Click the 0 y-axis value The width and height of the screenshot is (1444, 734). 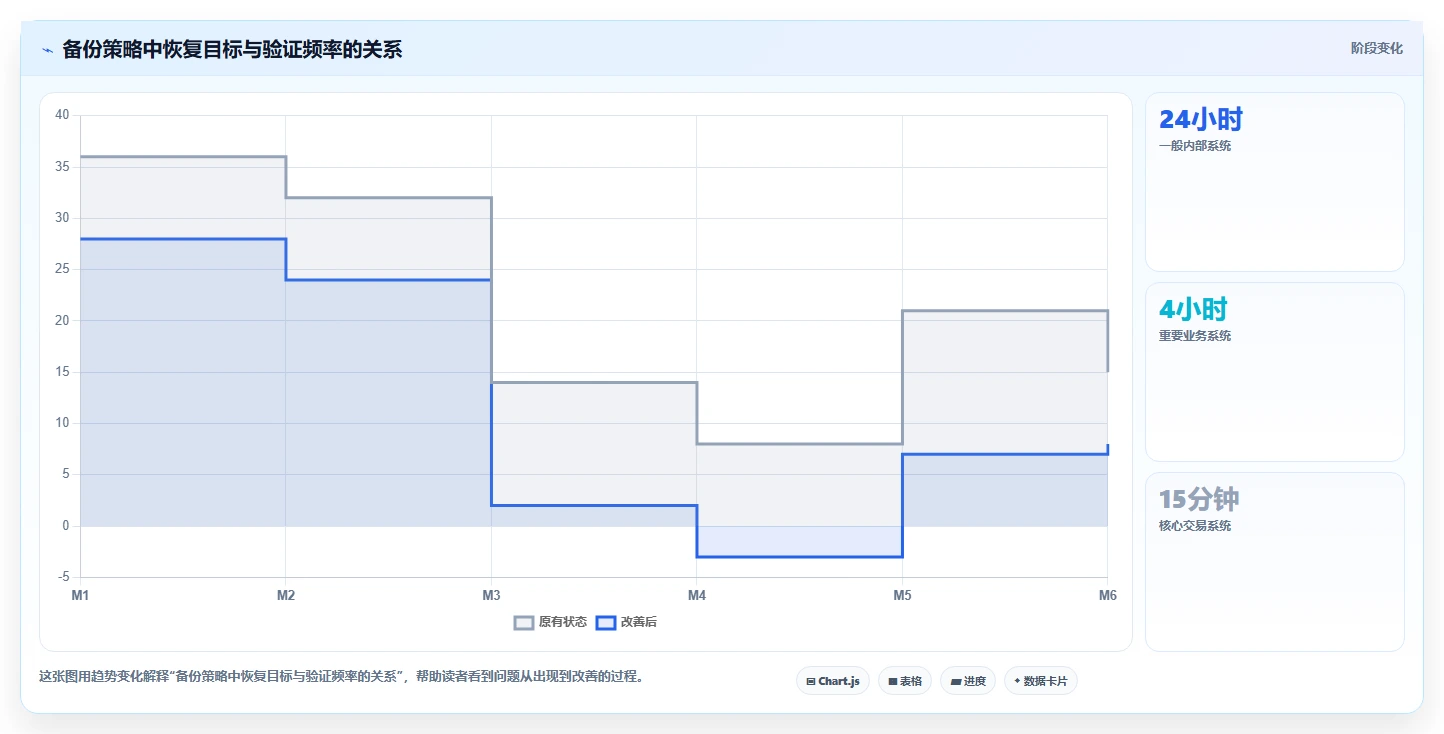[66, 526]
